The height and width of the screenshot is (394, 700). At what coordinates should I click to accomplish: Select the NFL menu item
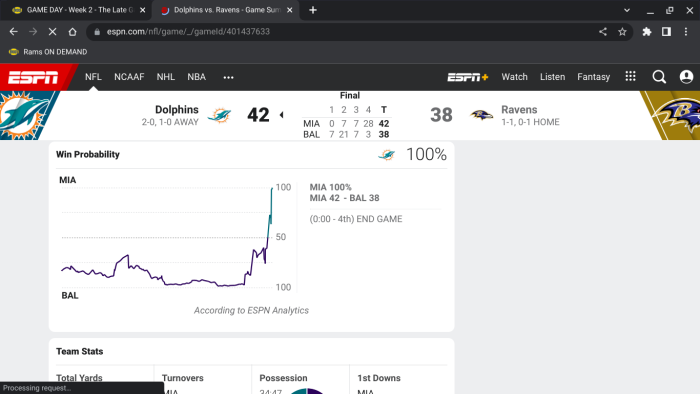click(93, 77)
